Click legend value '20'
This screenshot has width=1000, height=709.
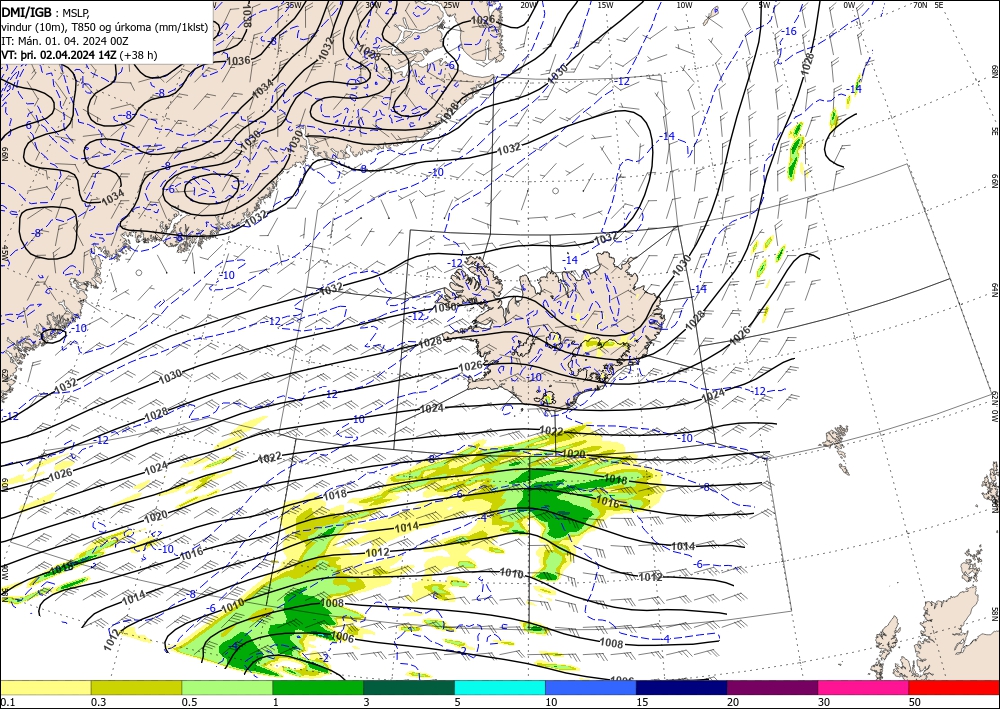pos(733,702)
